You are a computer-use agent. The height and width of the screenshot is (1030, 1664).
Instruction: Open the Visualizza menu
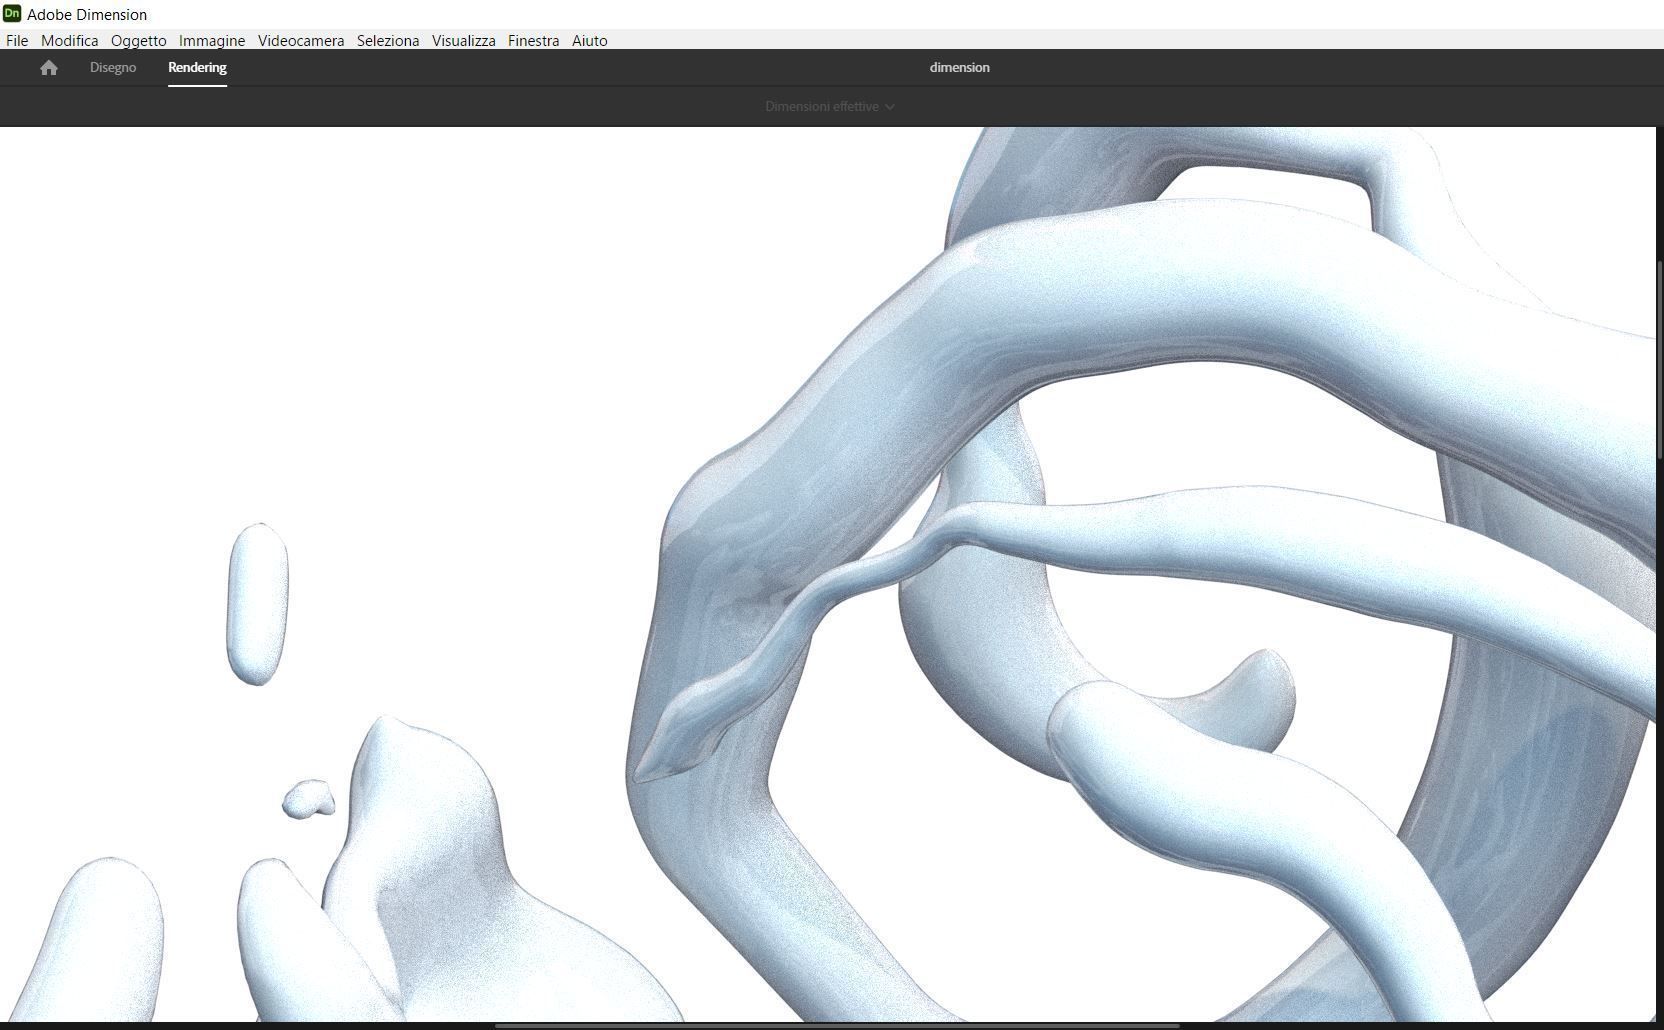[462, 41]
